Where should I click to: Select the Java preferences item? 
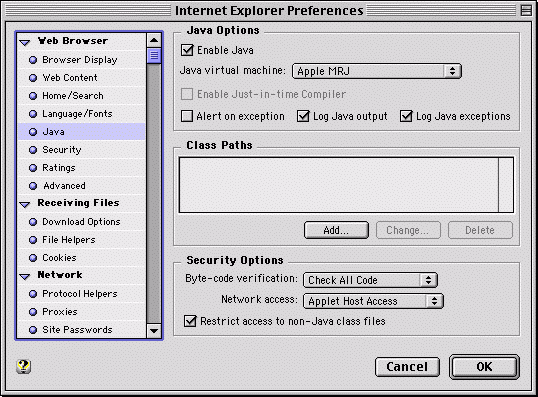pos(82,132)
